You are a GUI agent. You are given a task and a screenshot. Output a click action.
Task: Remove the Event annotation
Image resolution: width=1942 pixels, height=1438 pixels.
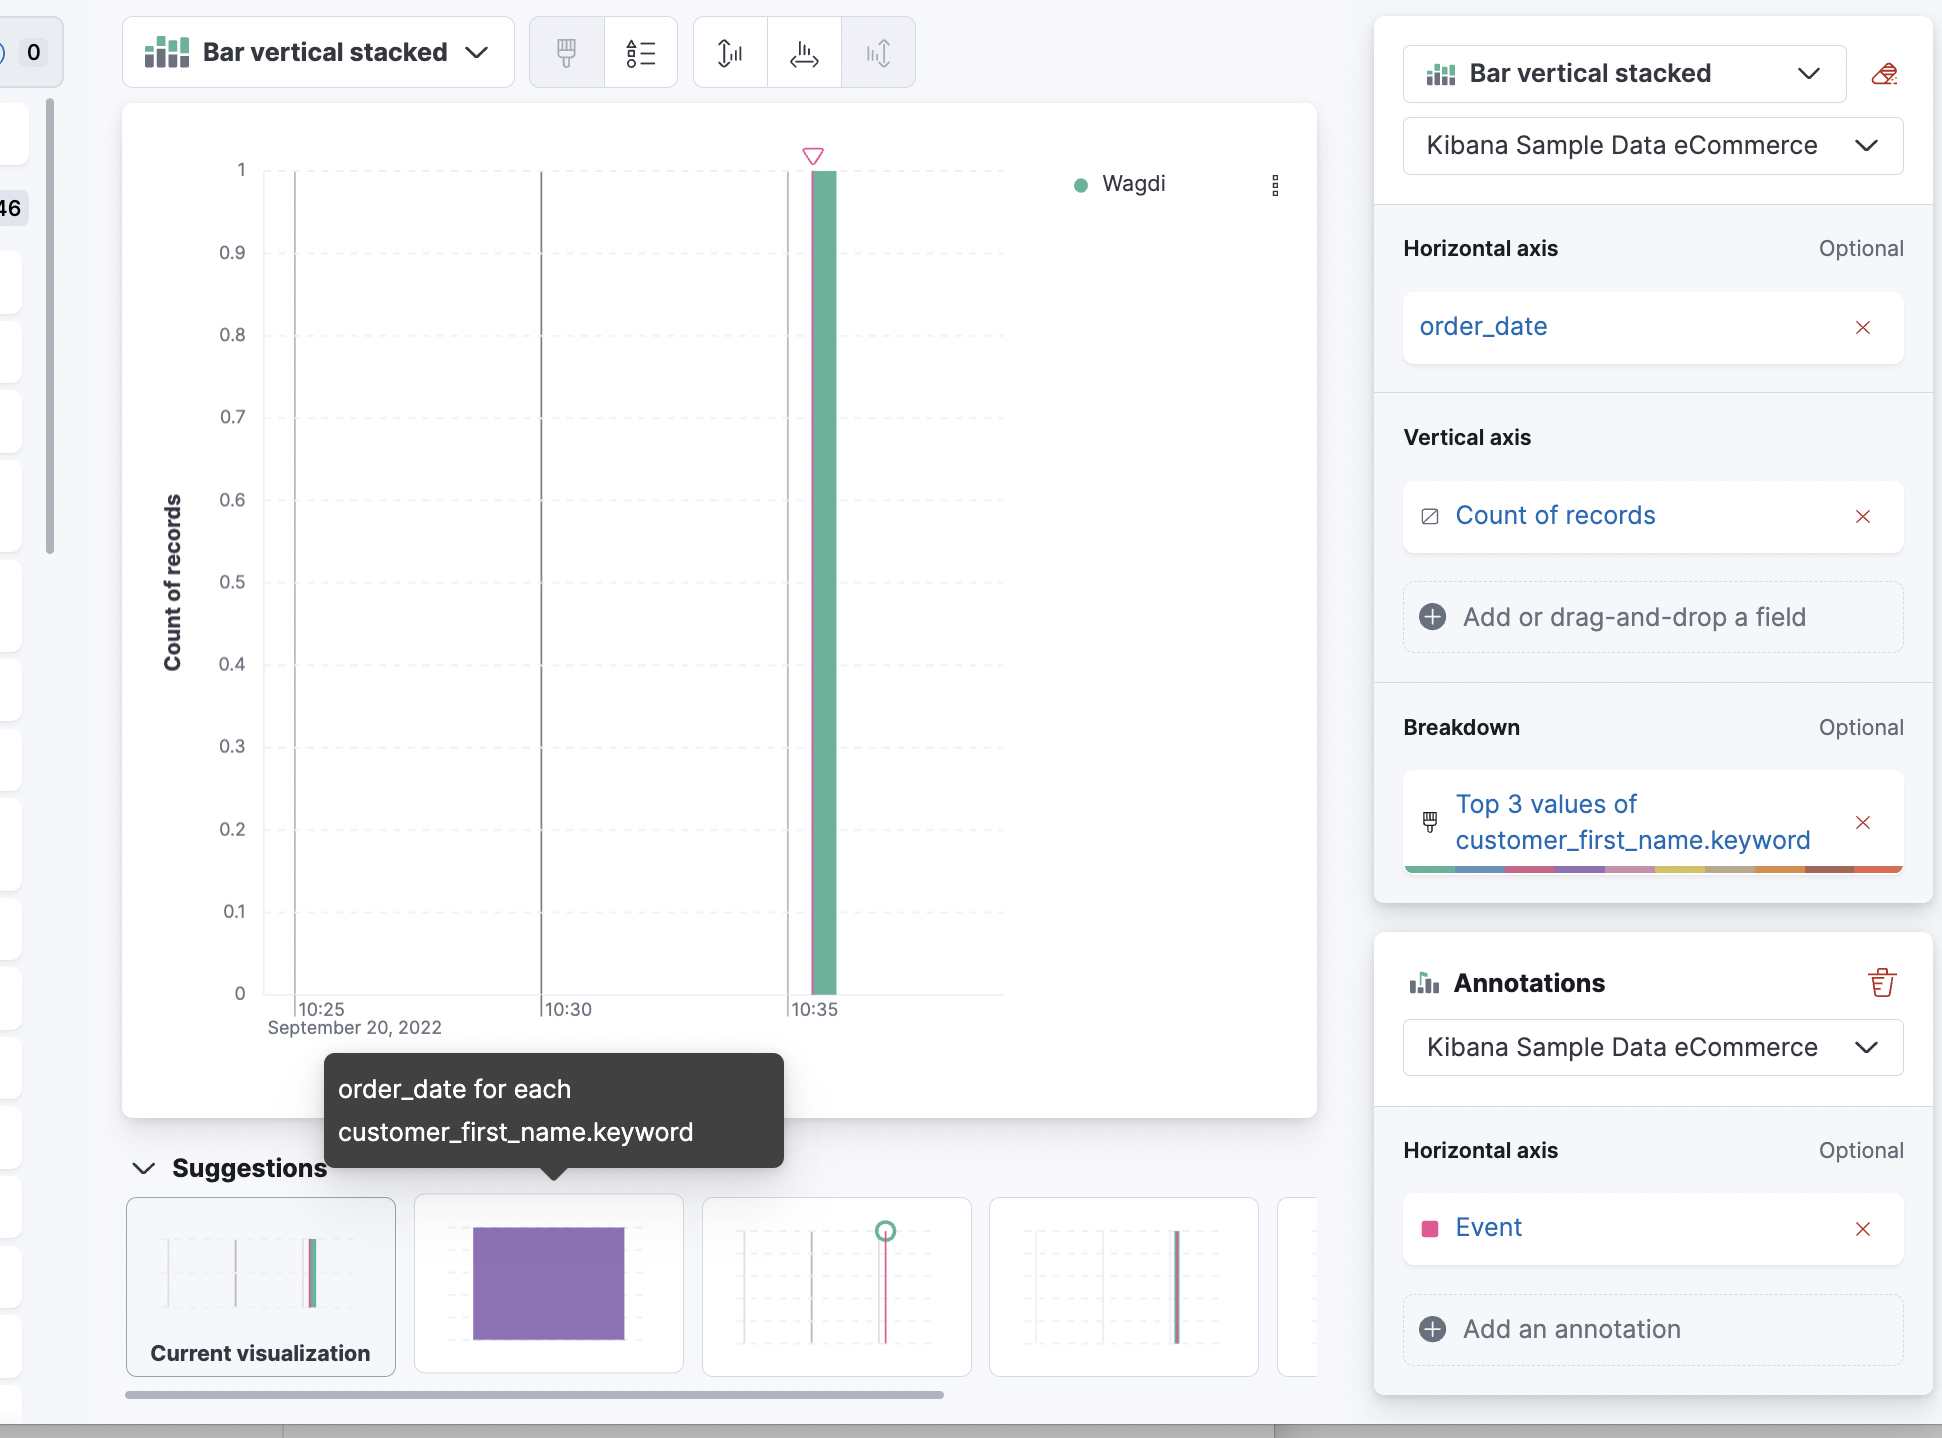1863,1229
